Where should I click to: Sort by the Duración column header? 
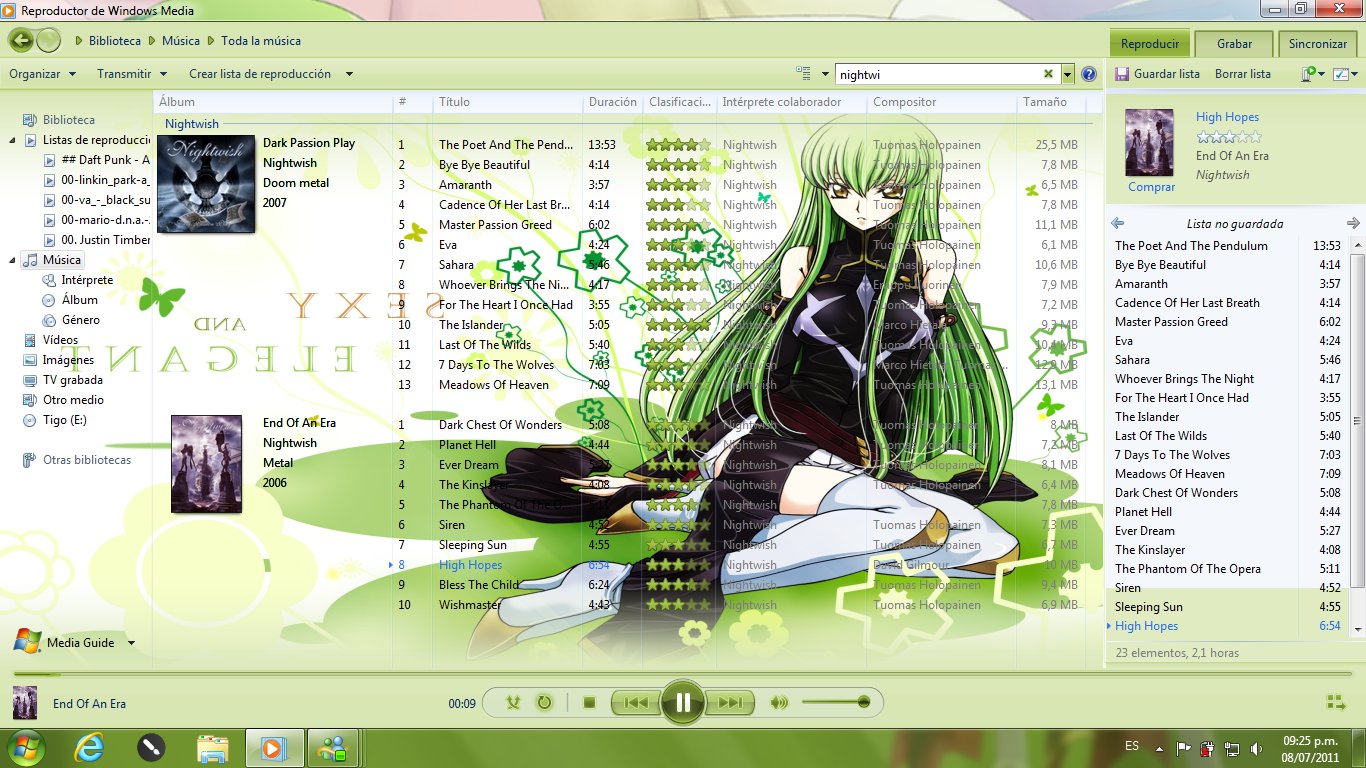click(x=612, y=102)
